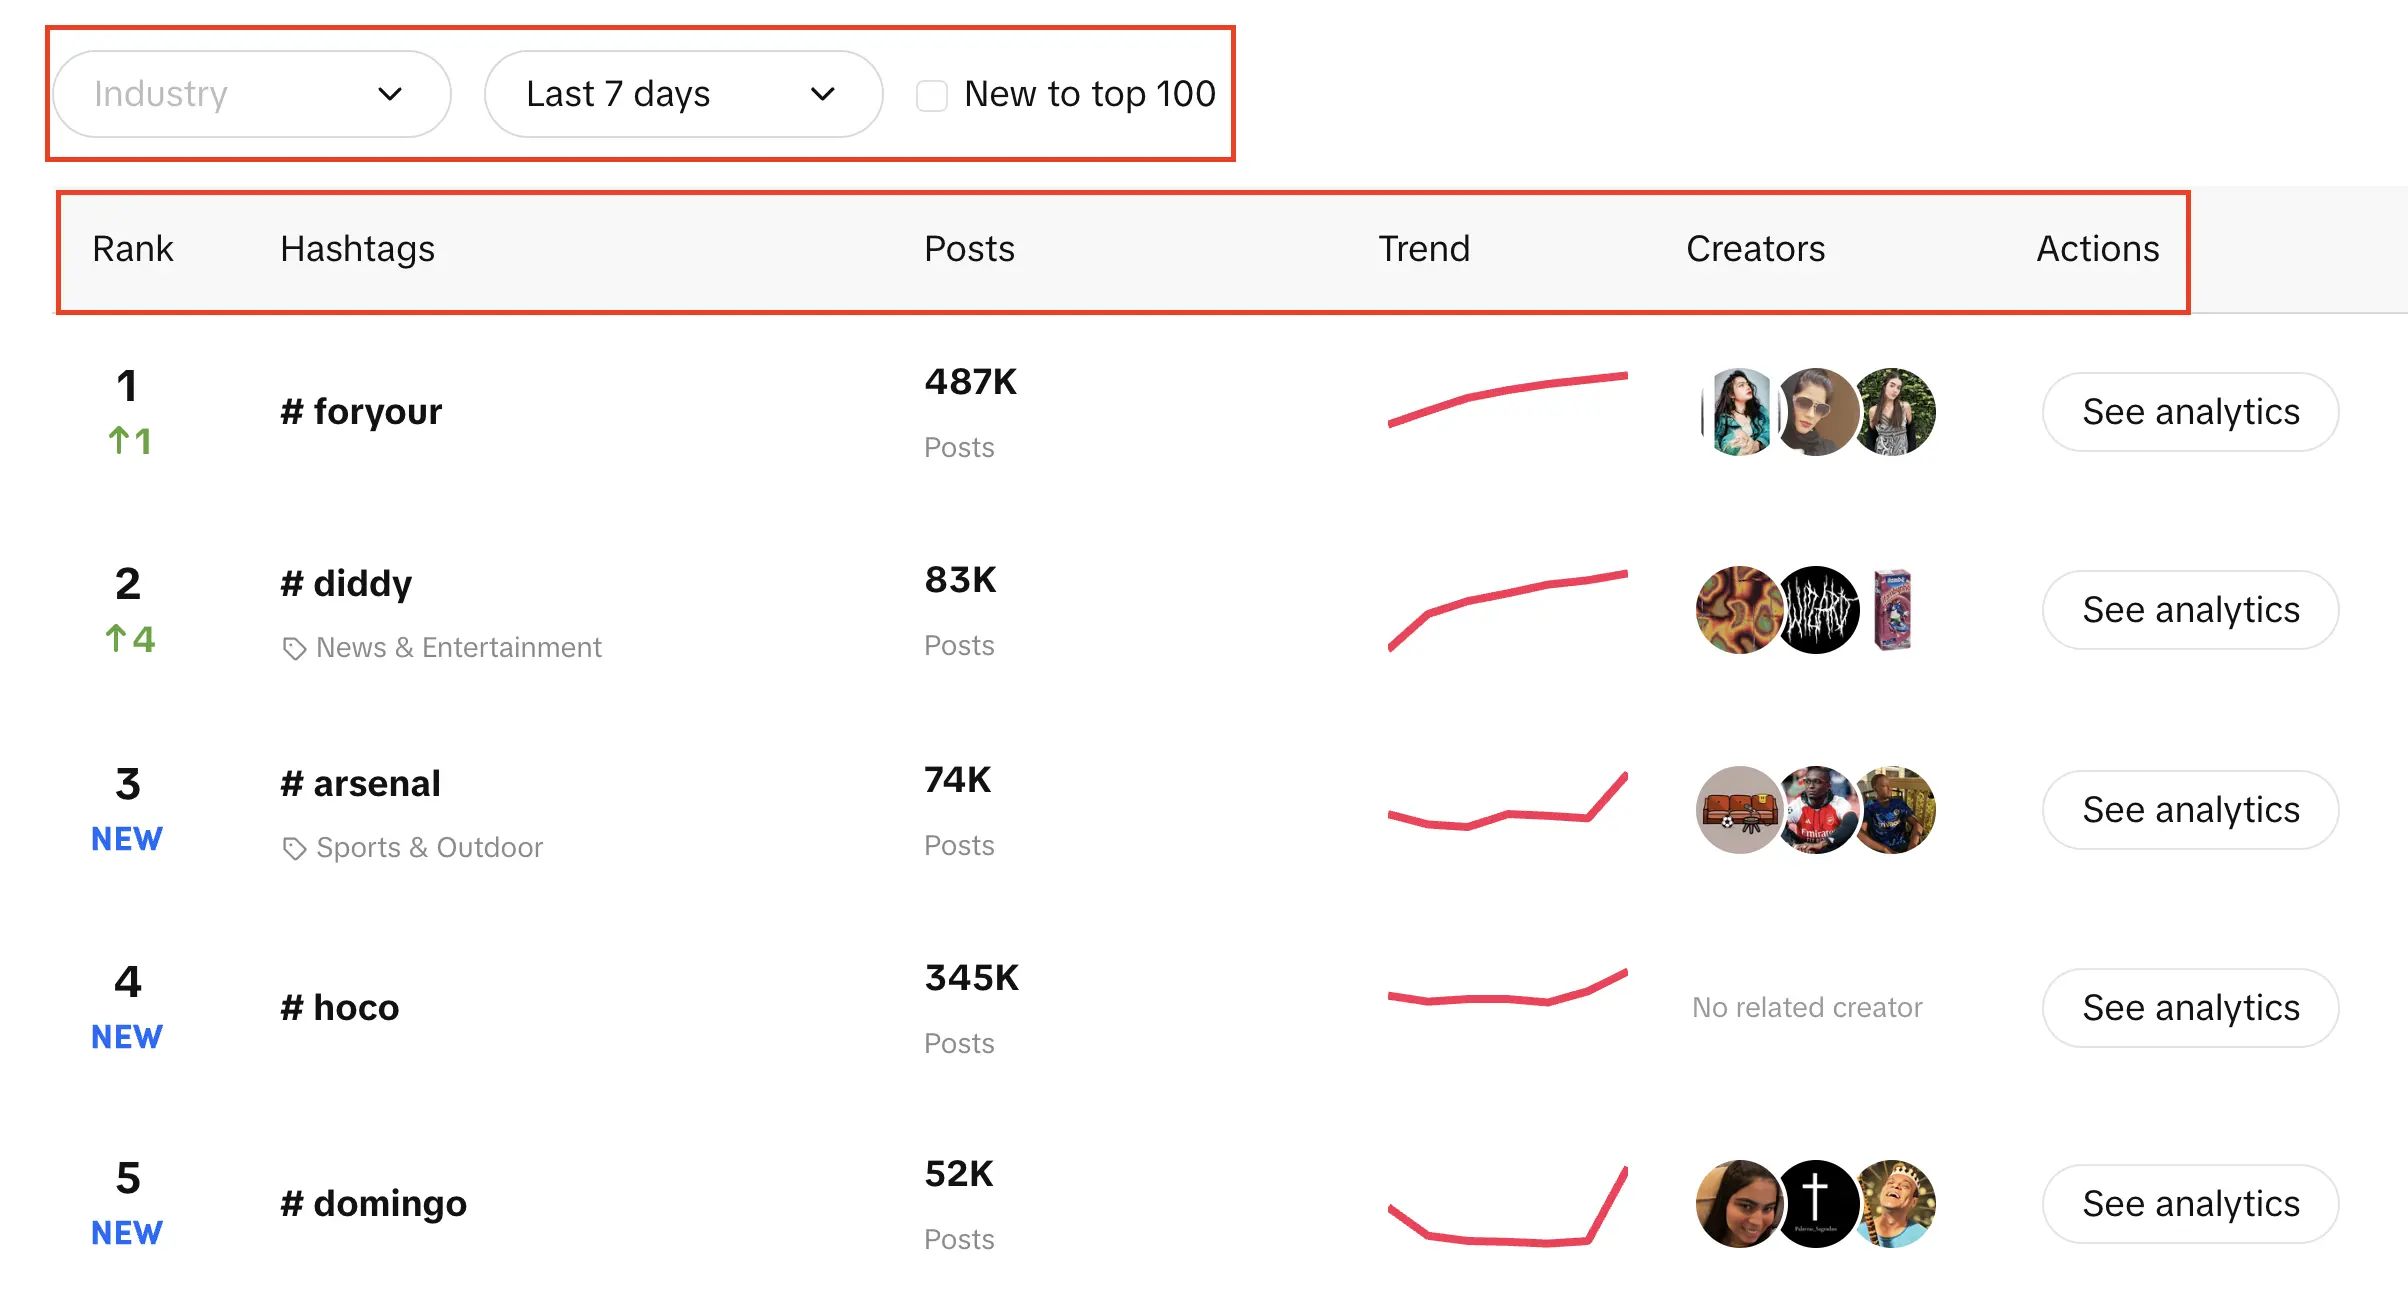This screenshot has height=1314, width=2408.
Task: See analytics for #arsenal
Action: 2190,810
